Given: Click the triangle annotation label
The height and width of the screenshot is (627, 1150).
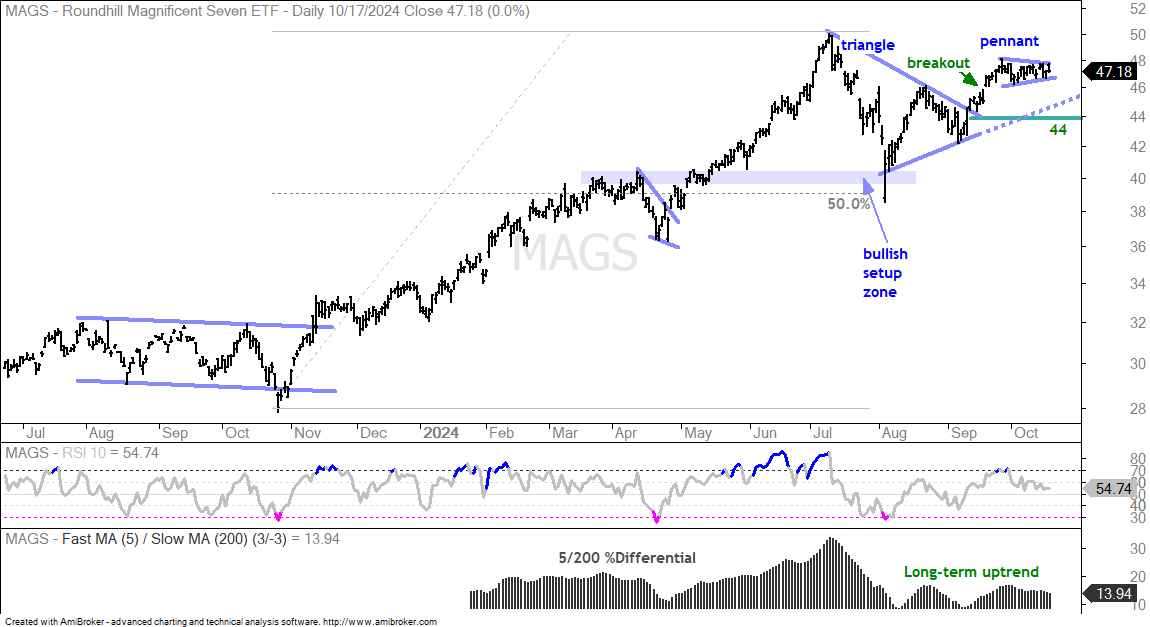Looking at the screenshot, I should click(868, 45).
